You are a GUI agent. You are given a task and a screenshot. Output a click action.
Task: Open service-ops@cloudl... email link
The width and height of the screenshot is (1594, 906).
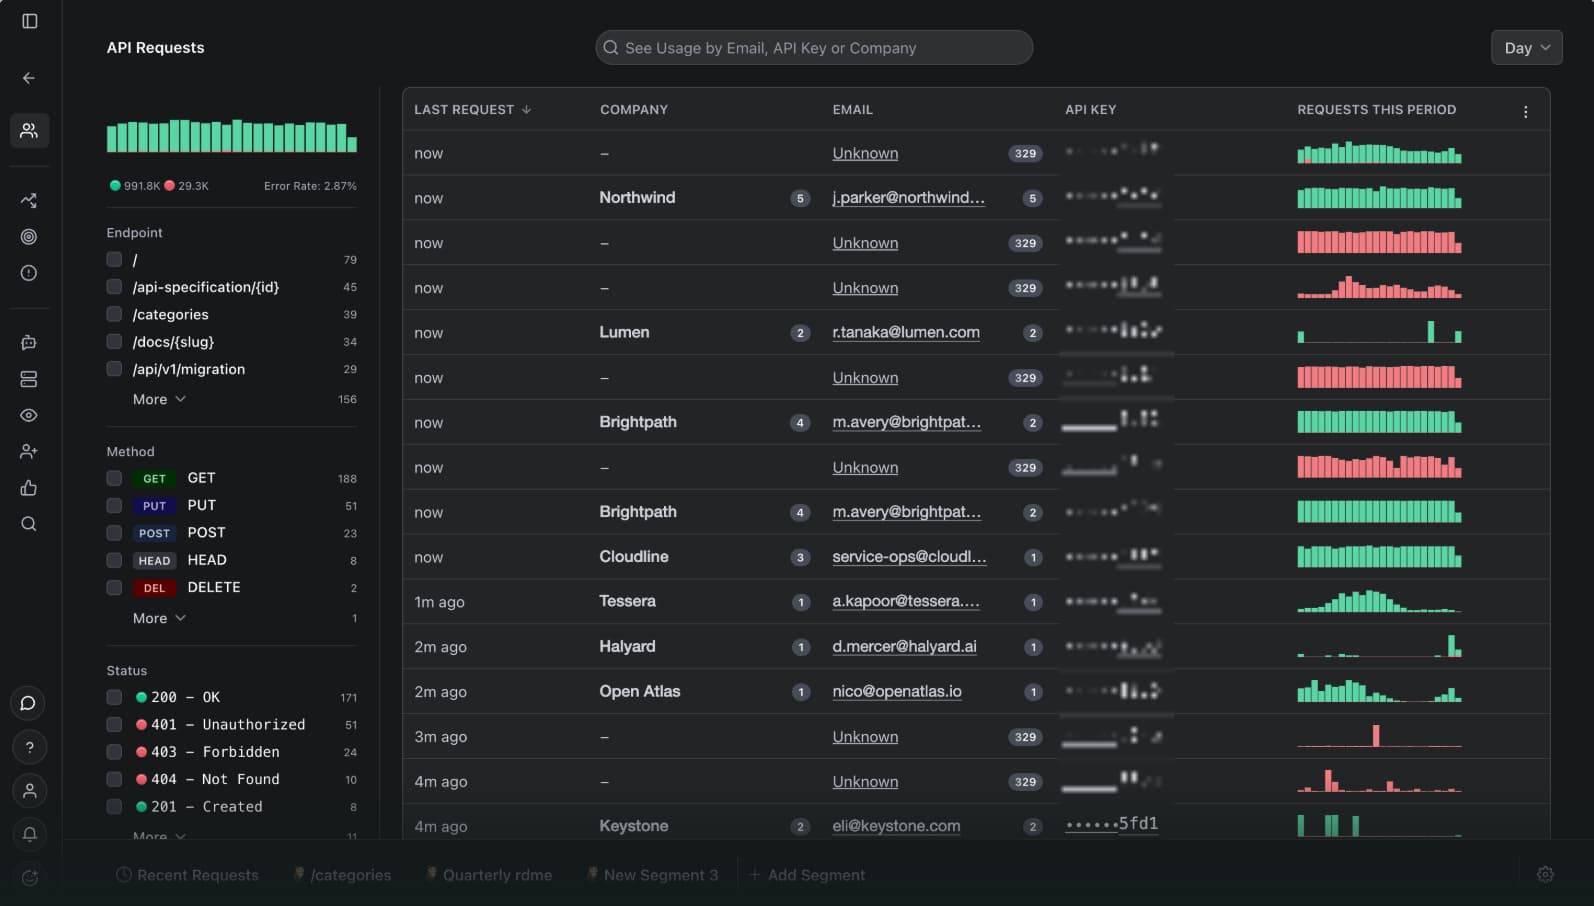(x=909, y=557)
